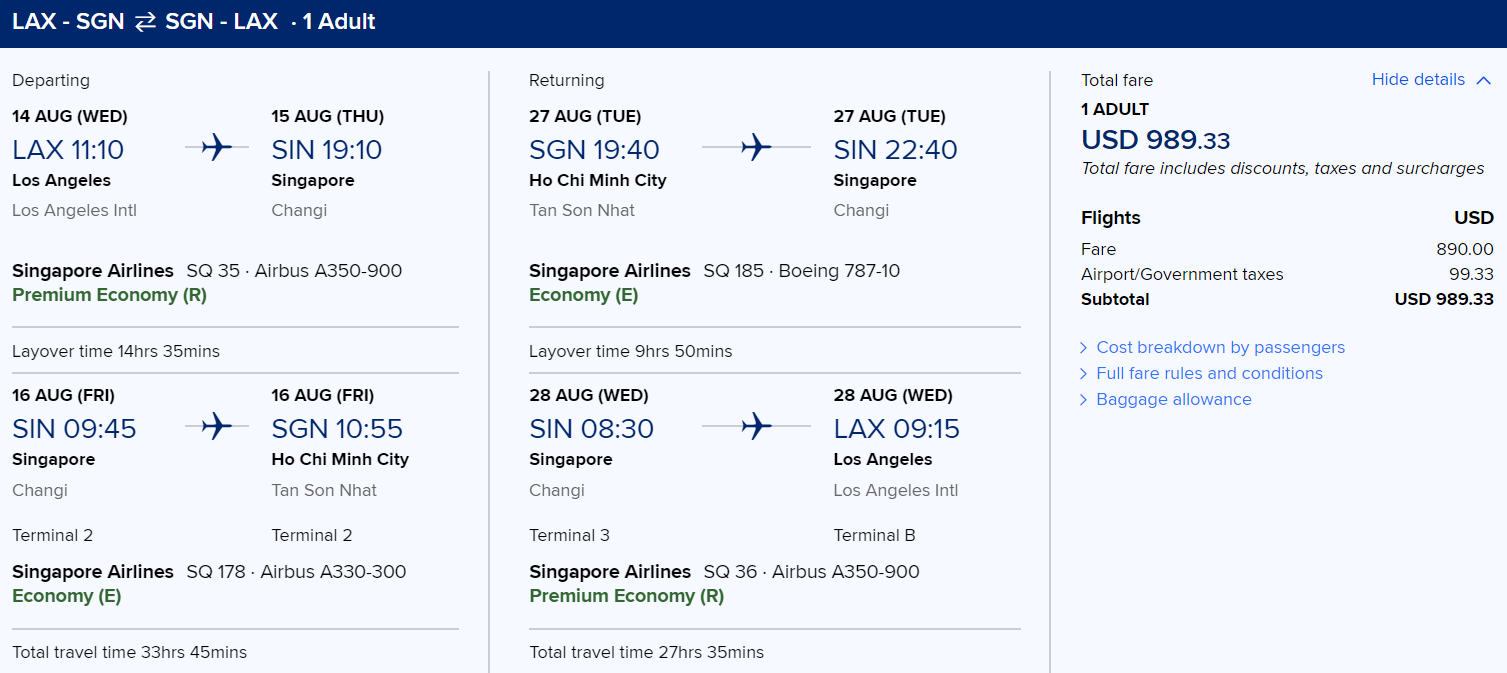Click the Hide details link
Screen dimensions: 1507x673
pos(1418,80)
